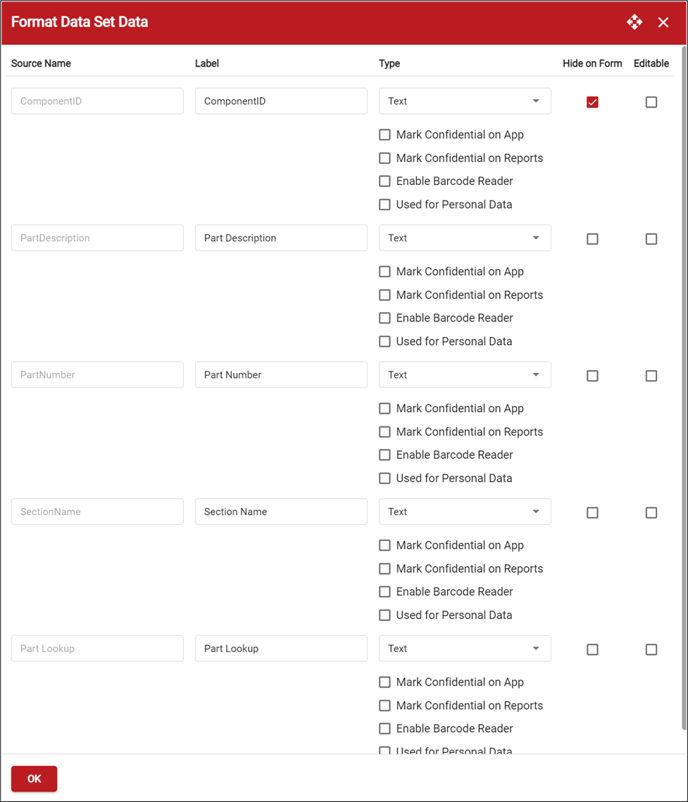Check Hide on Form for SectionName
Screen dimensions: 688x802
coord(592,513)
